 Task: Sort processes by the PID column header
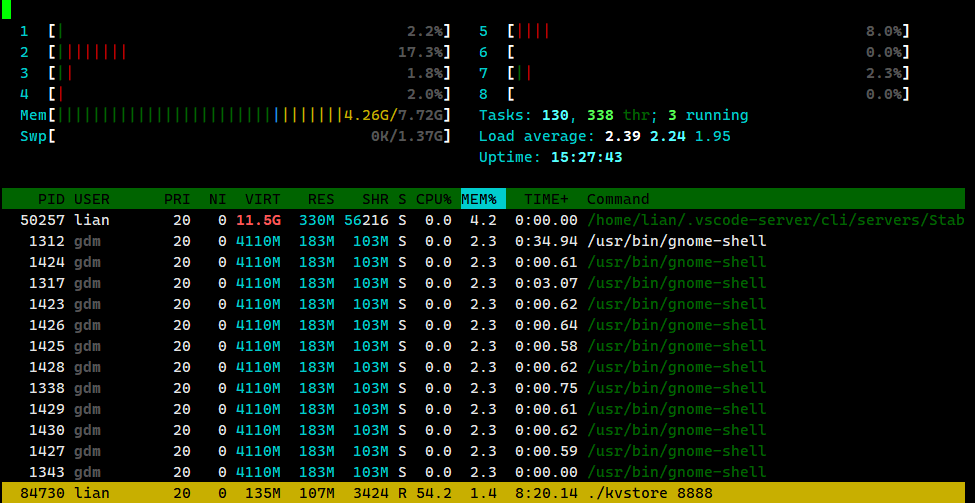click(51, 199)
